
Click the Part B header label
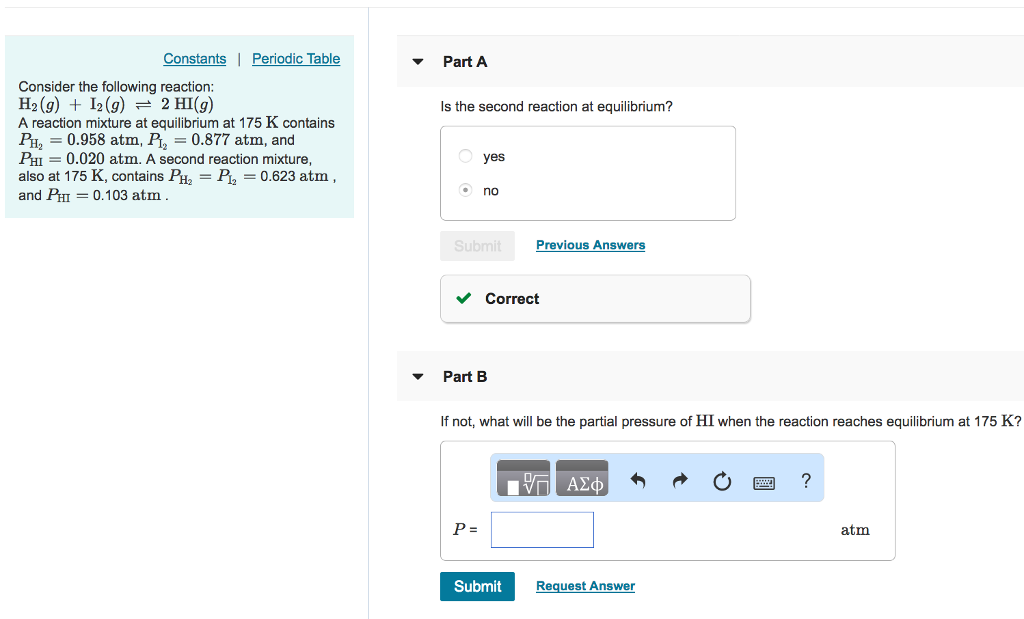465,377
